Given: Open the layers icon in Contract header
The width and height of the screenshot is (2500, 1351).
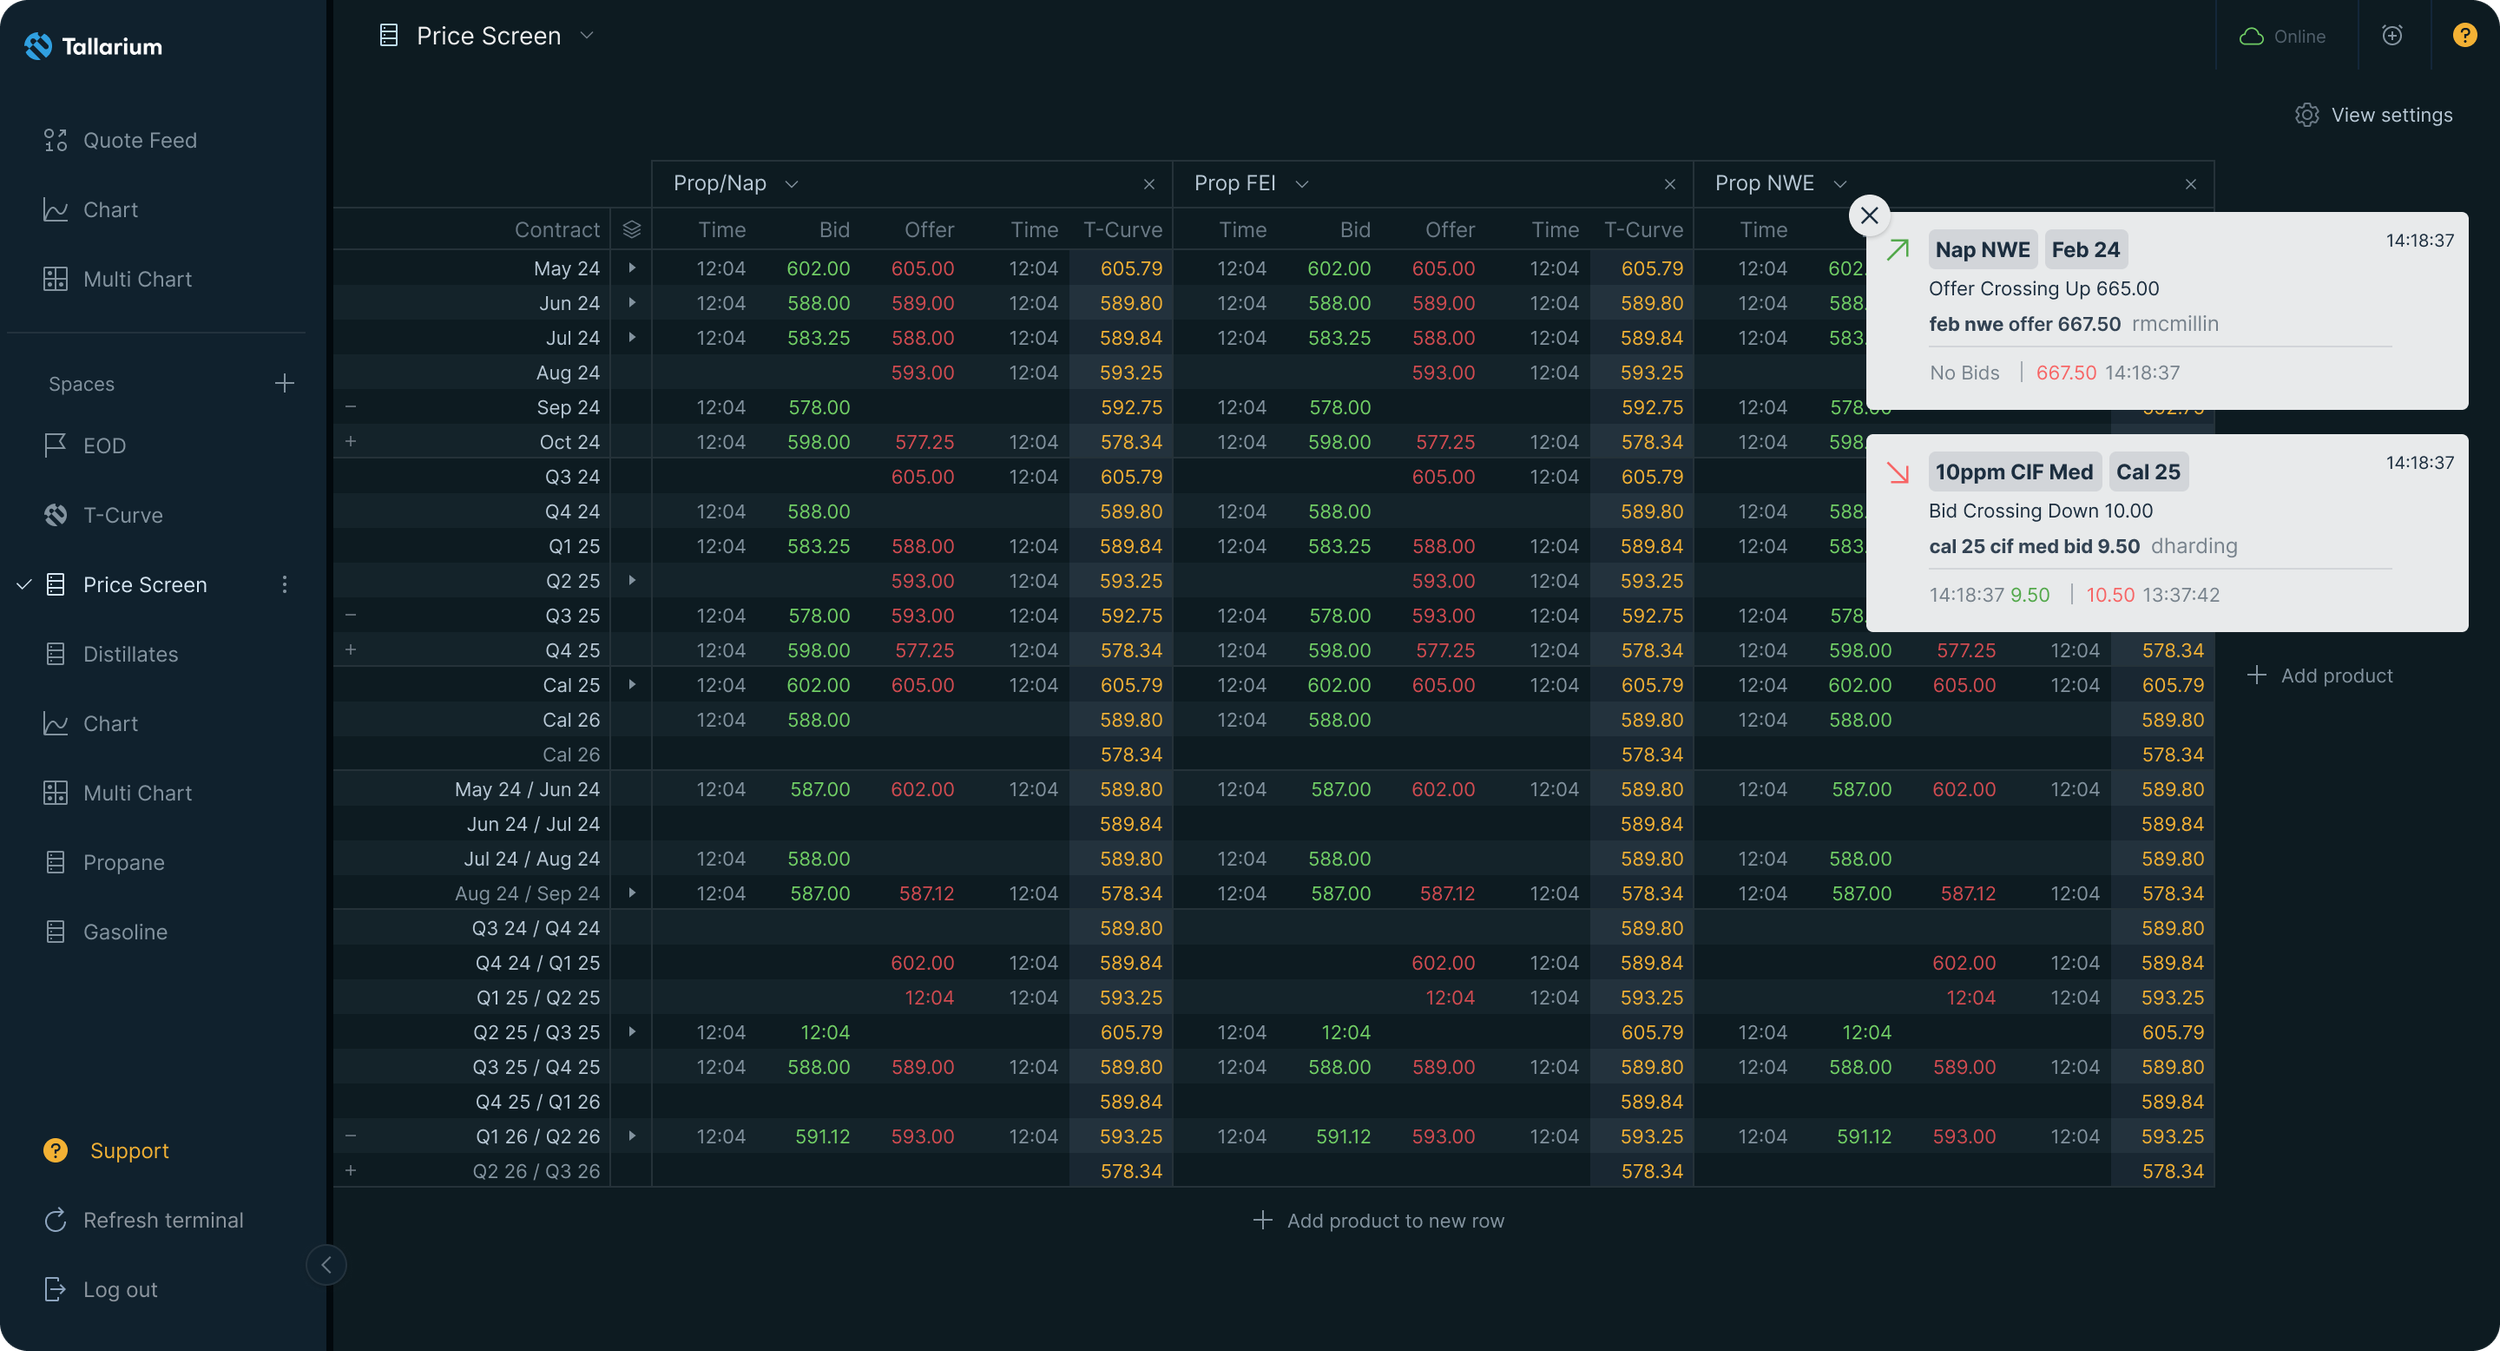Looking at the screenshot, I should coord(631,230).
